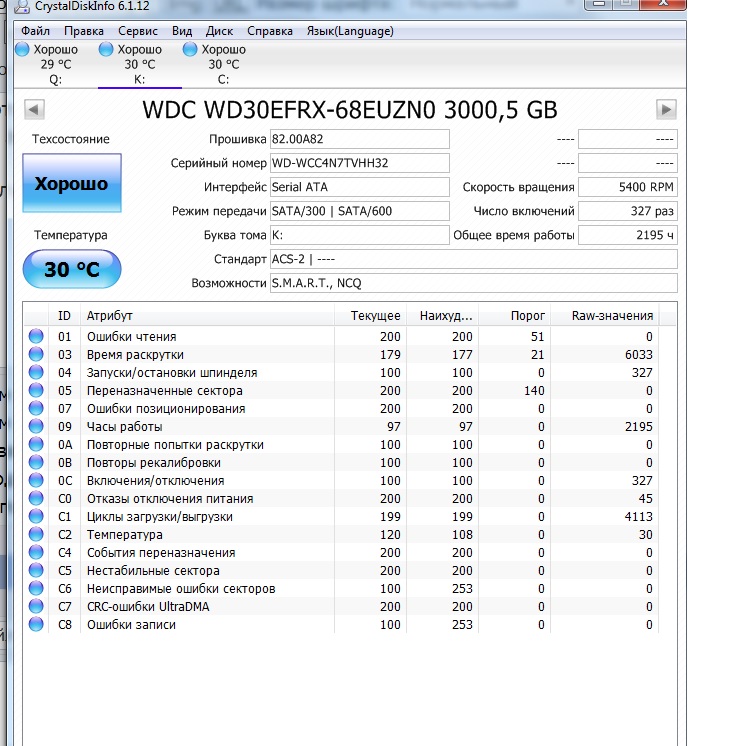Click status icon for Неисправимые ошибки секторов

36,589
